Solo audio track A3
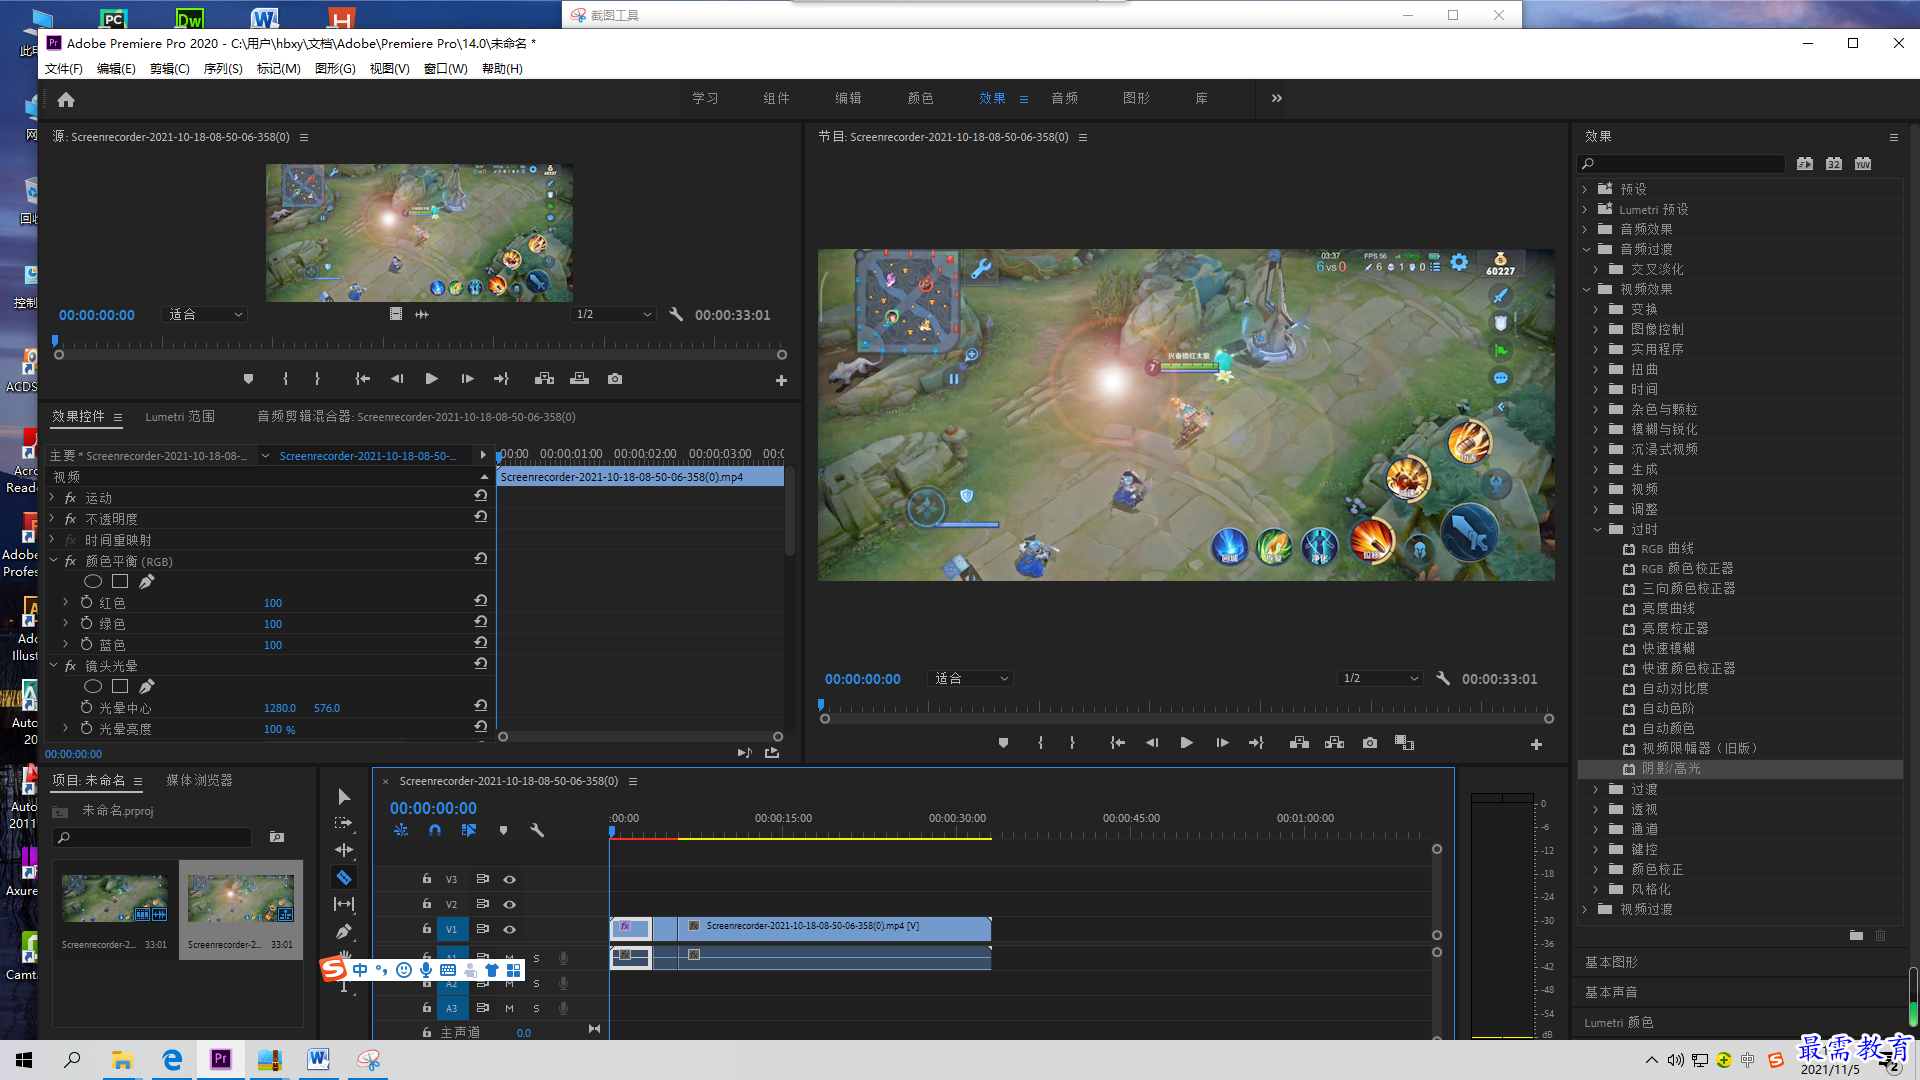Viewport: 1920px width, 1080px height. (x=536, y=1008)
